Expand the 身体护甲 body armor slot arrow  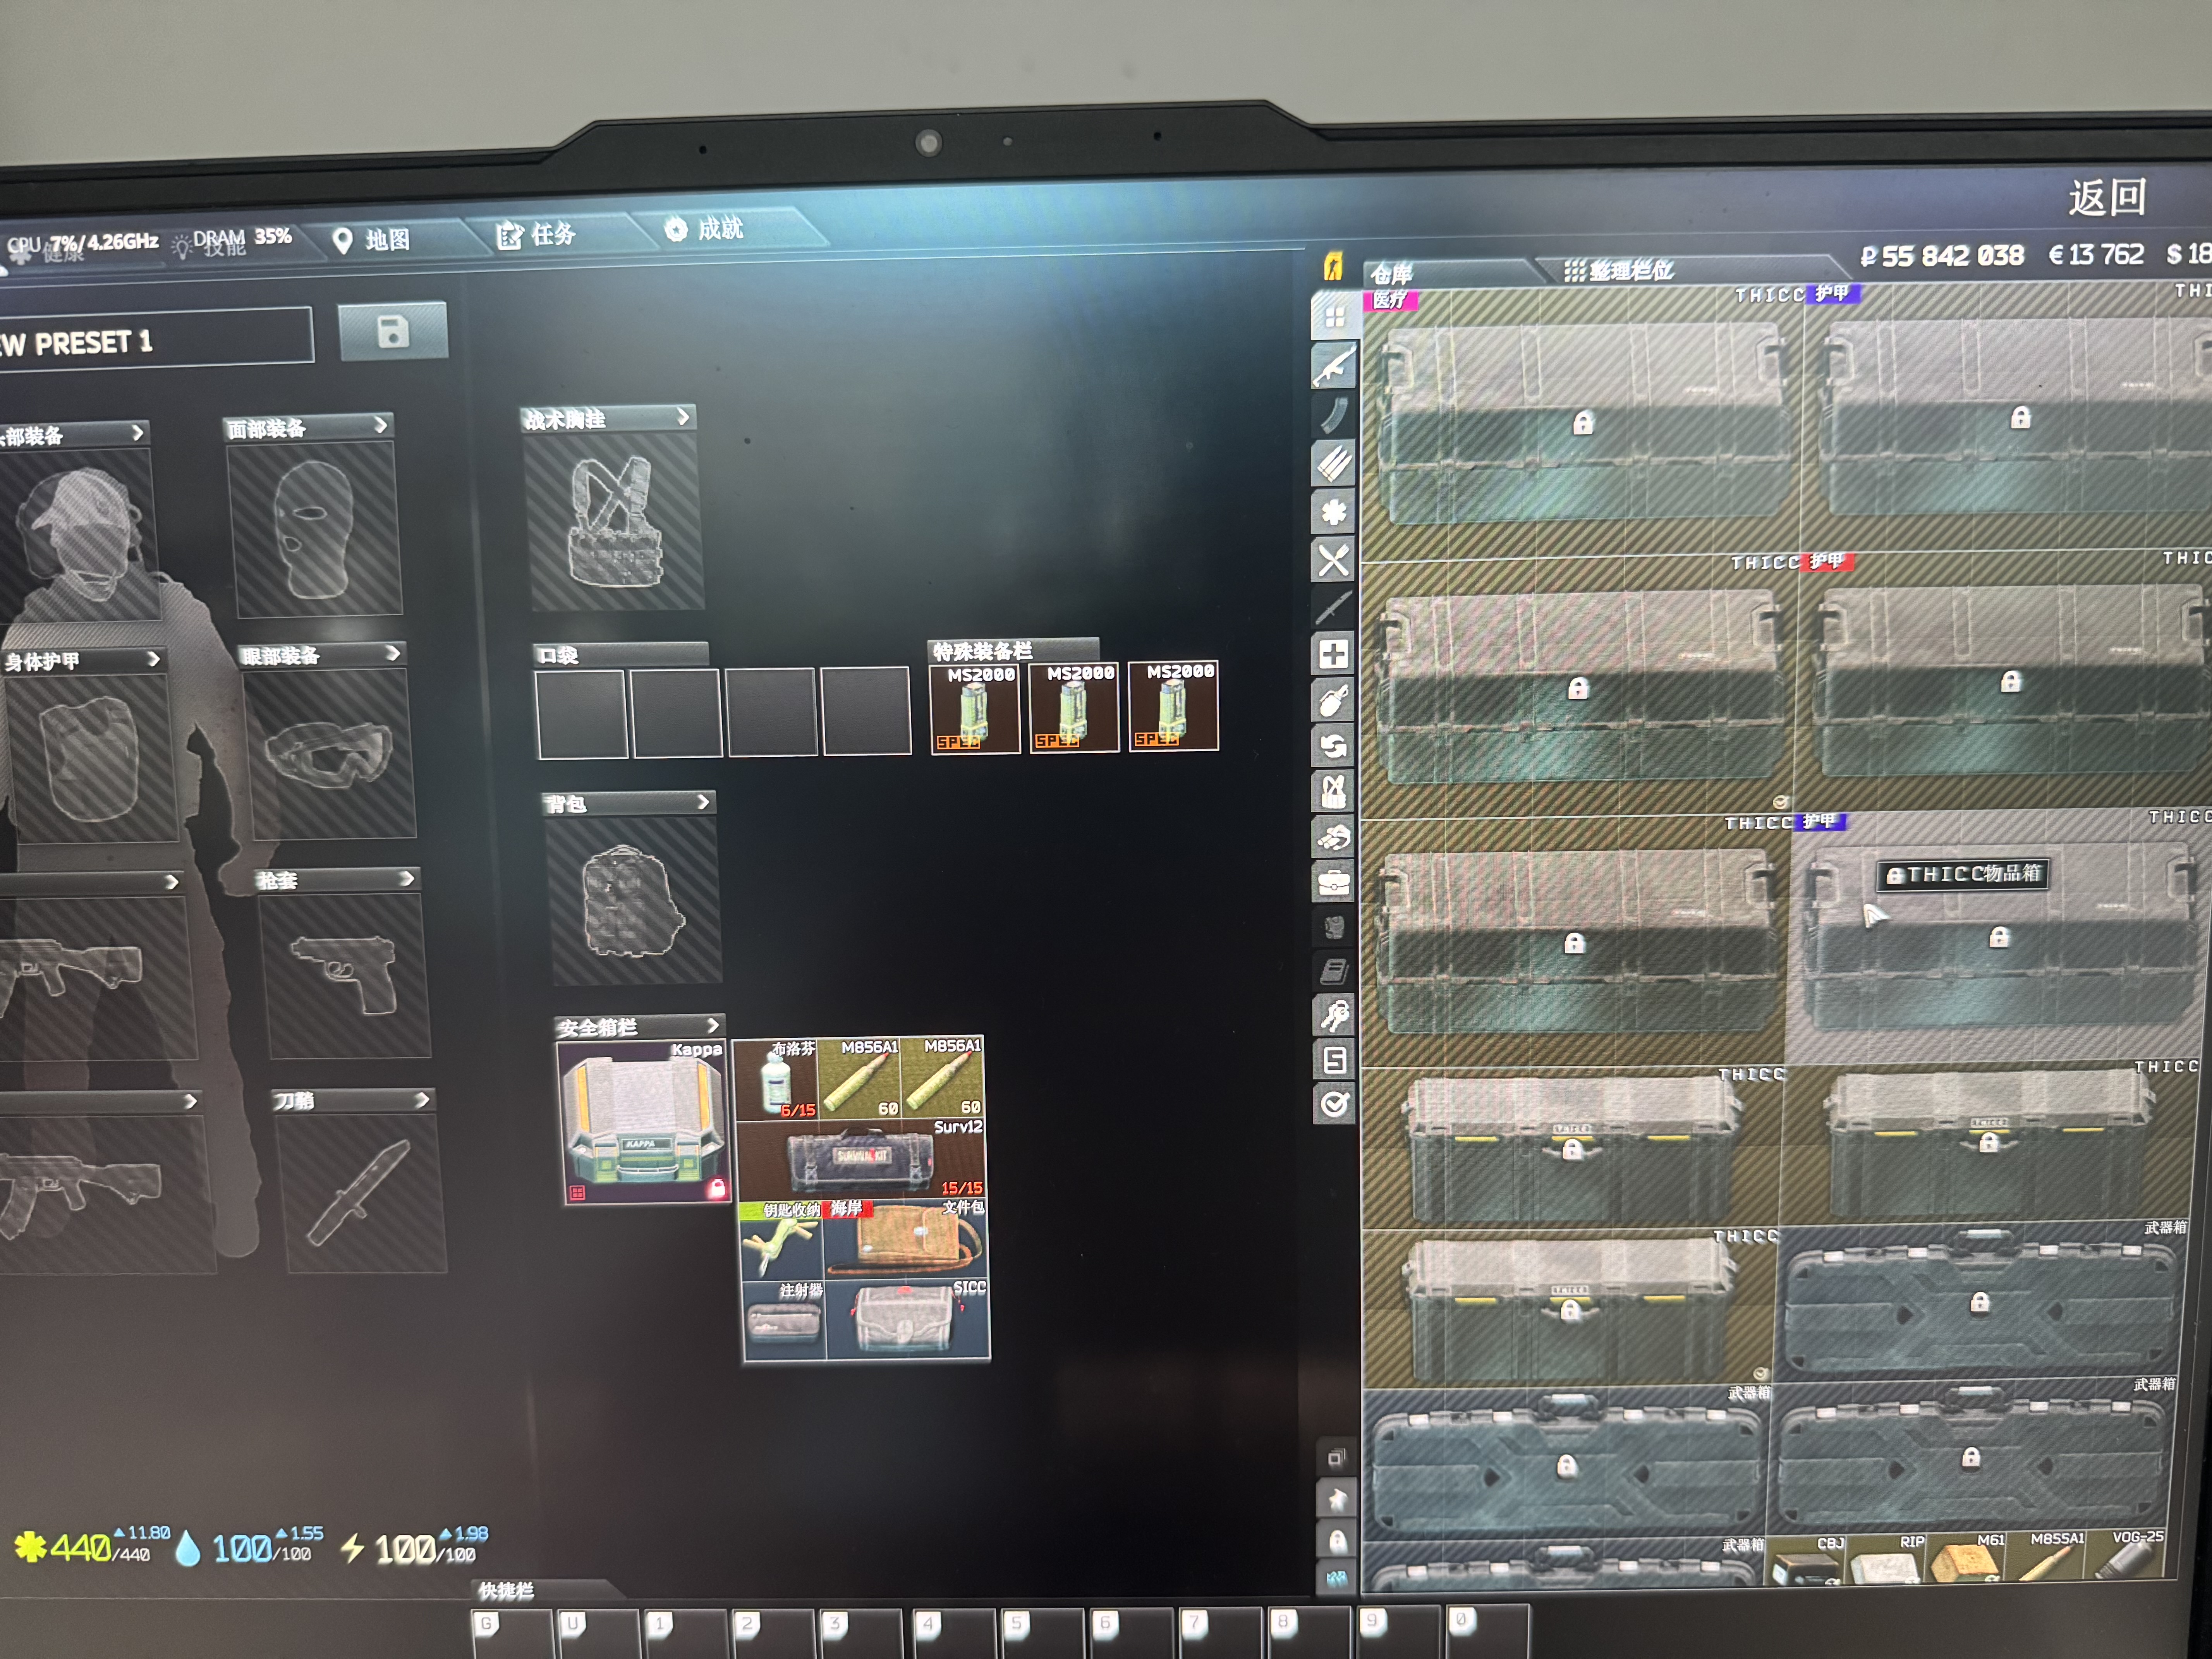pos(153,659)
